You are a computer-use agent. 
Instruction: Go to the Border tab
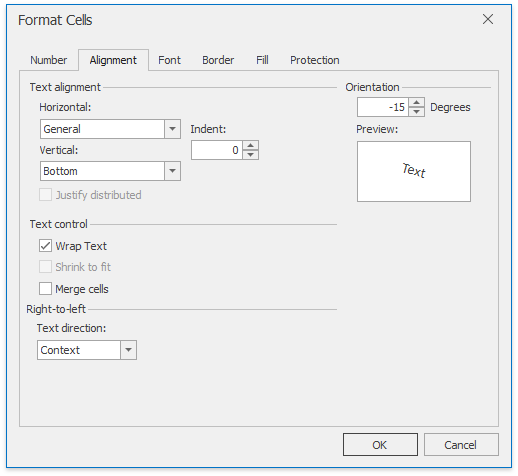pyautogui.click(x=218, y=60)
